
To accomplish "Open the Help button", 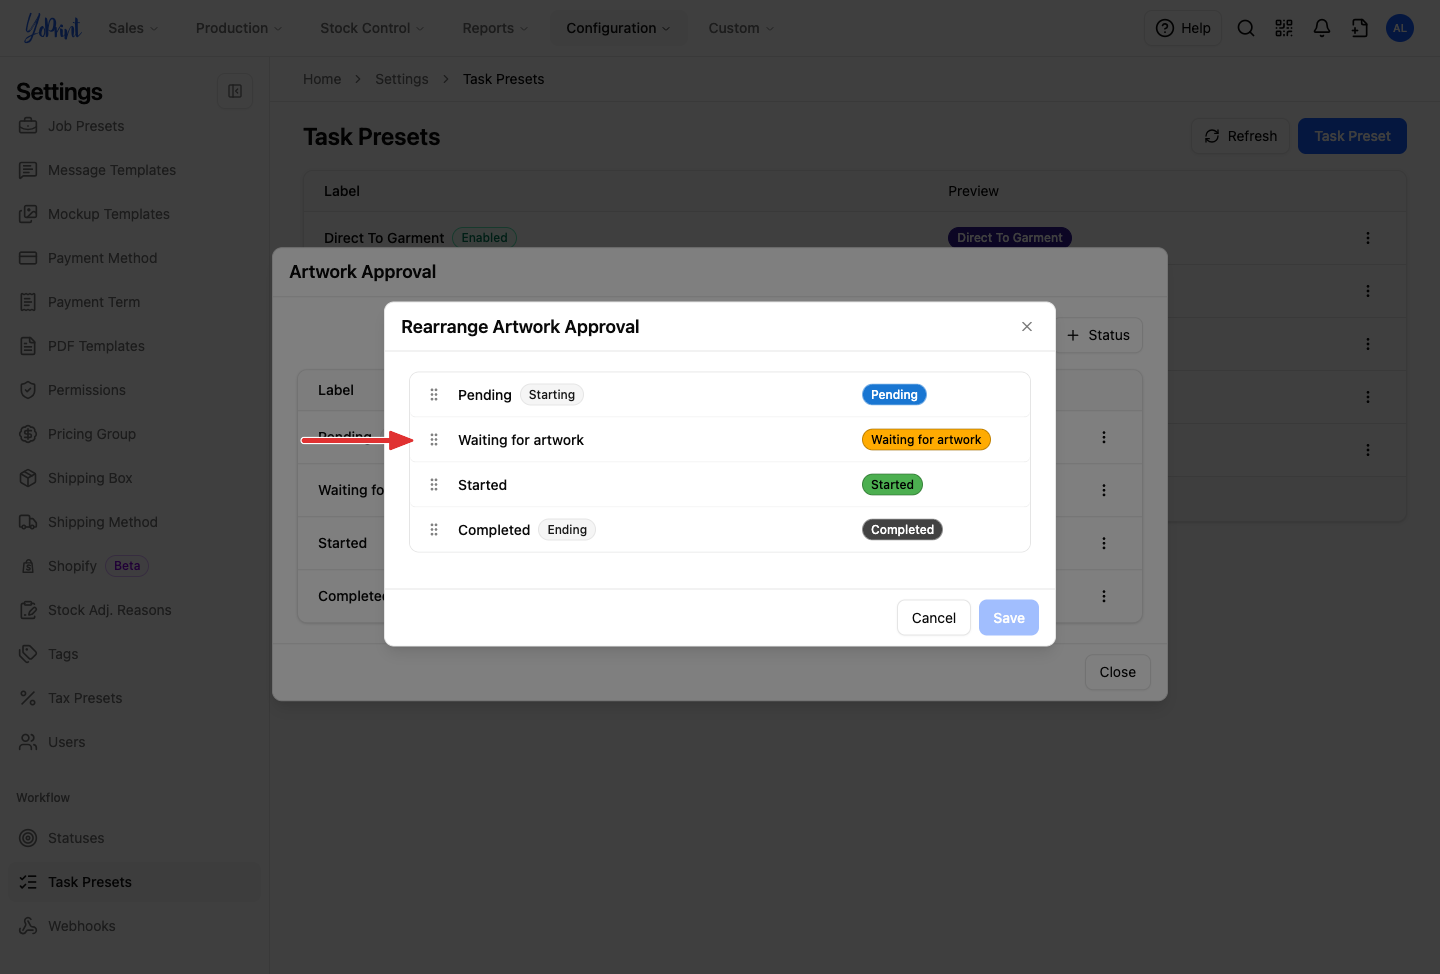I will tap(1183, 28).
